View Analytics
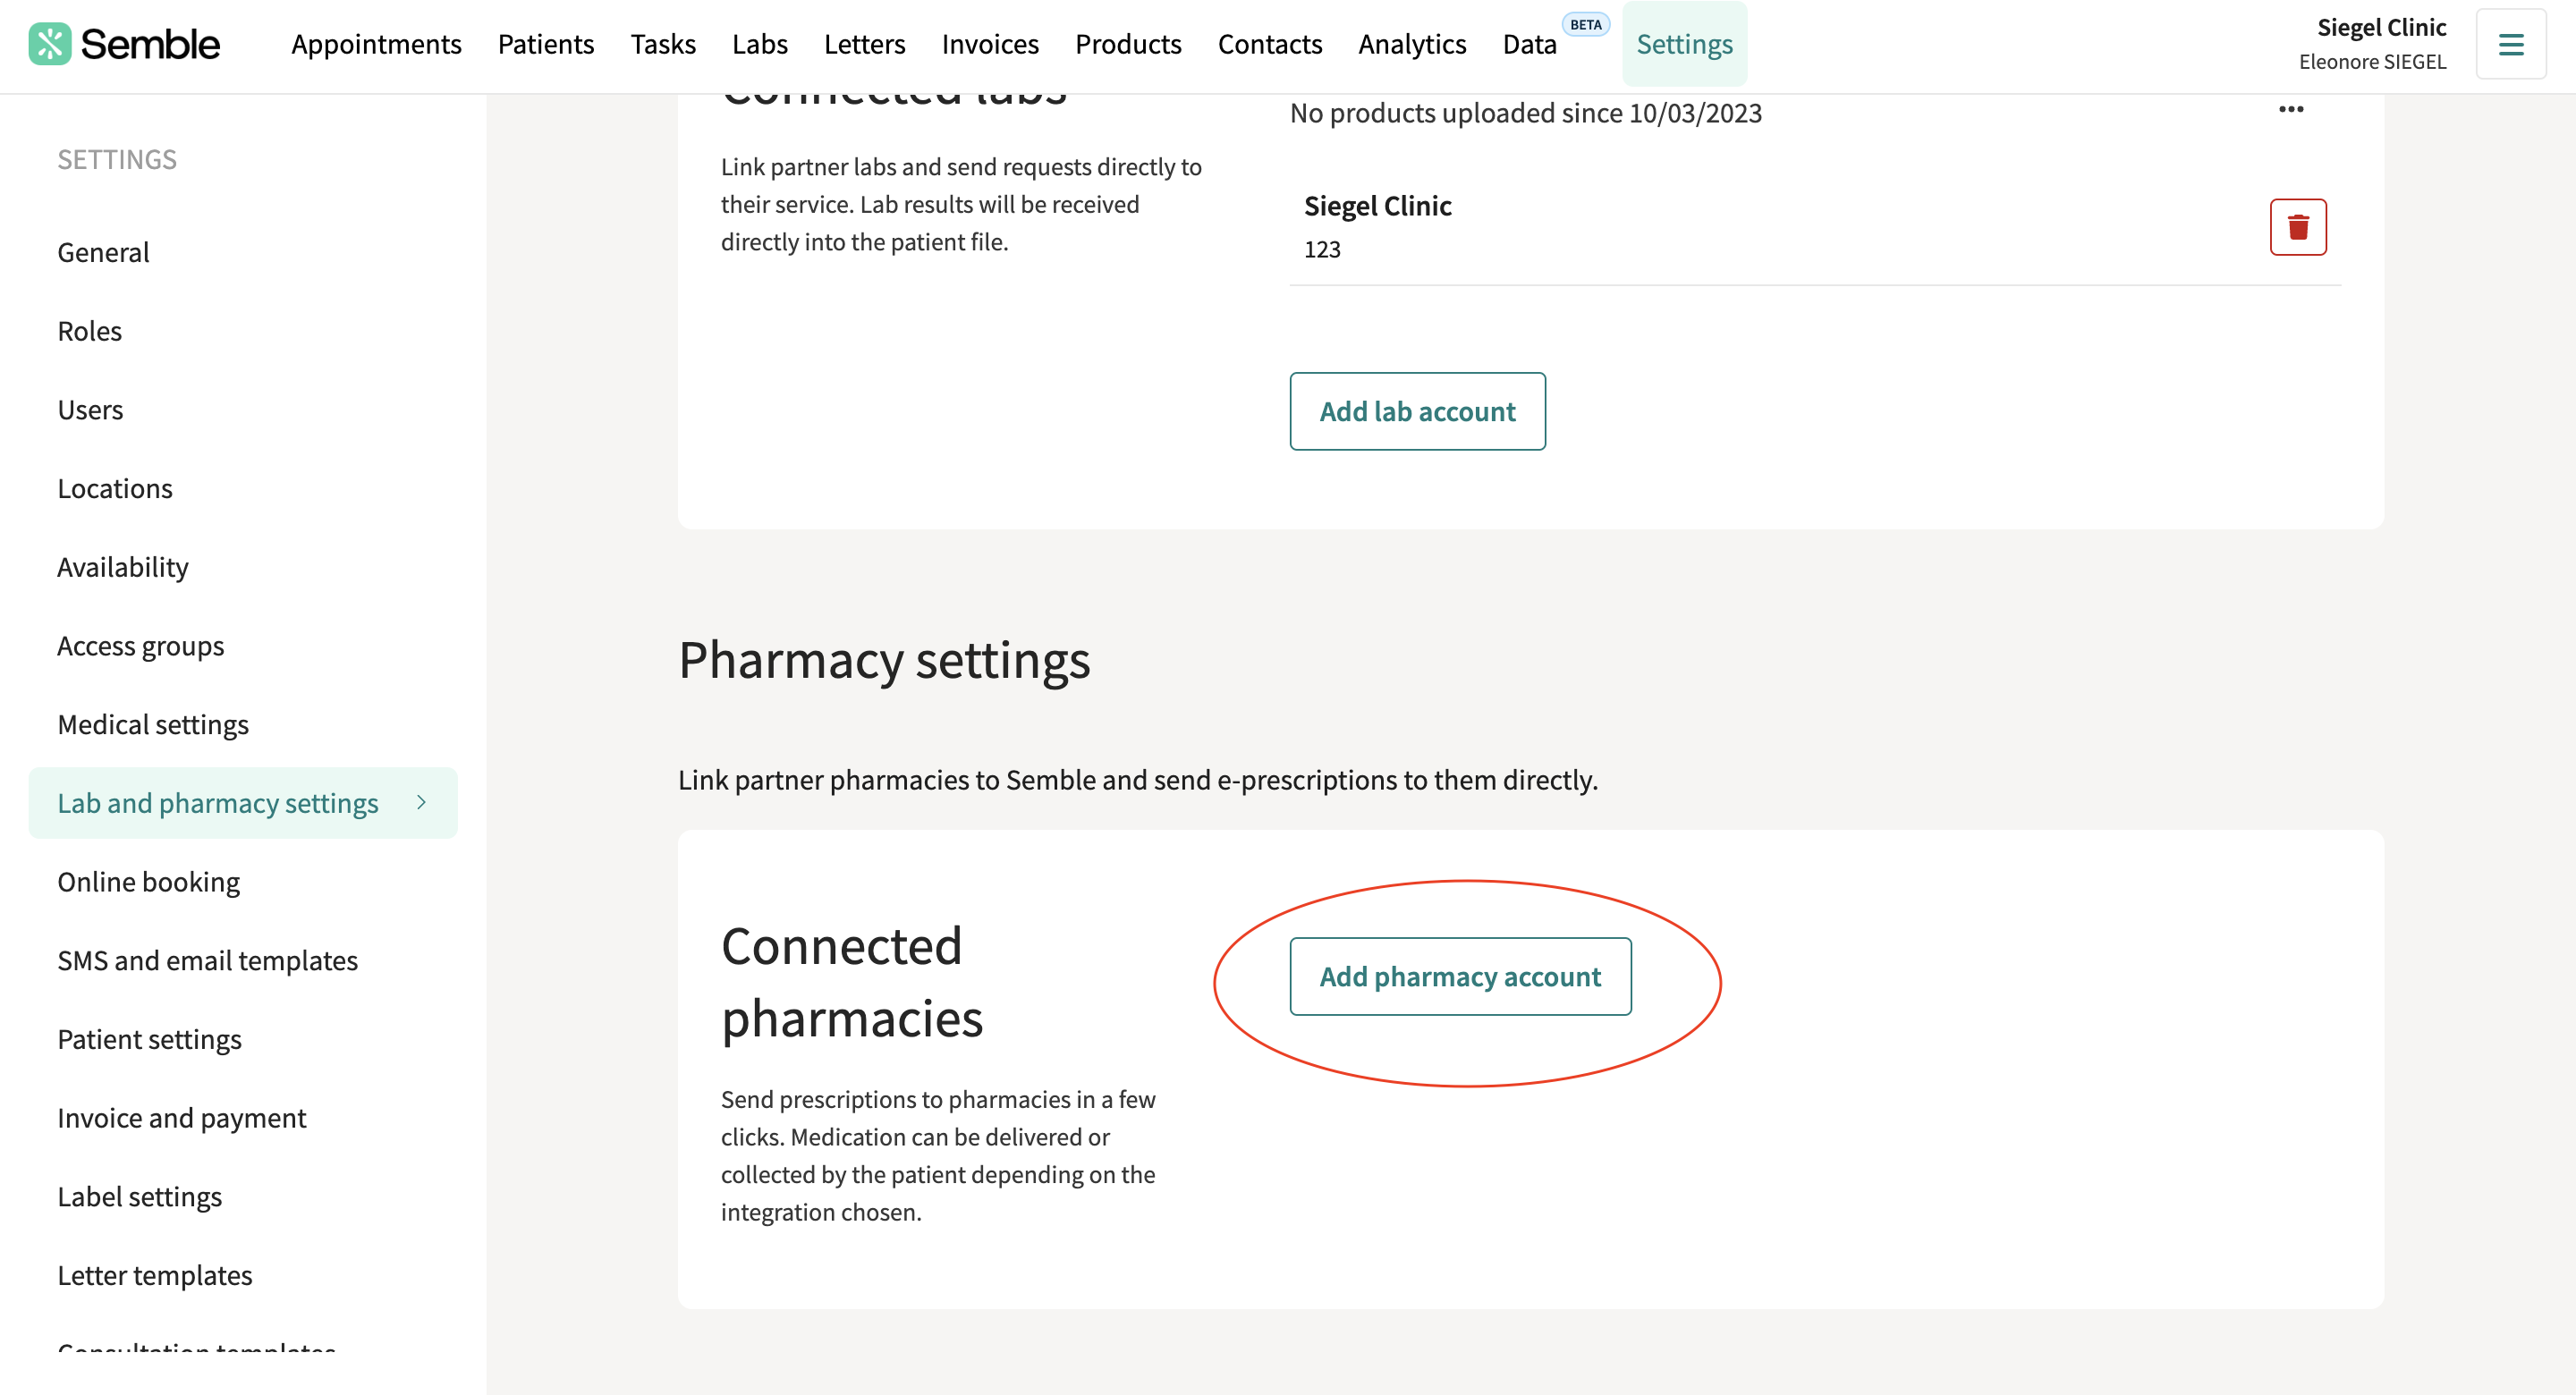 click(x=1412, y=44)
